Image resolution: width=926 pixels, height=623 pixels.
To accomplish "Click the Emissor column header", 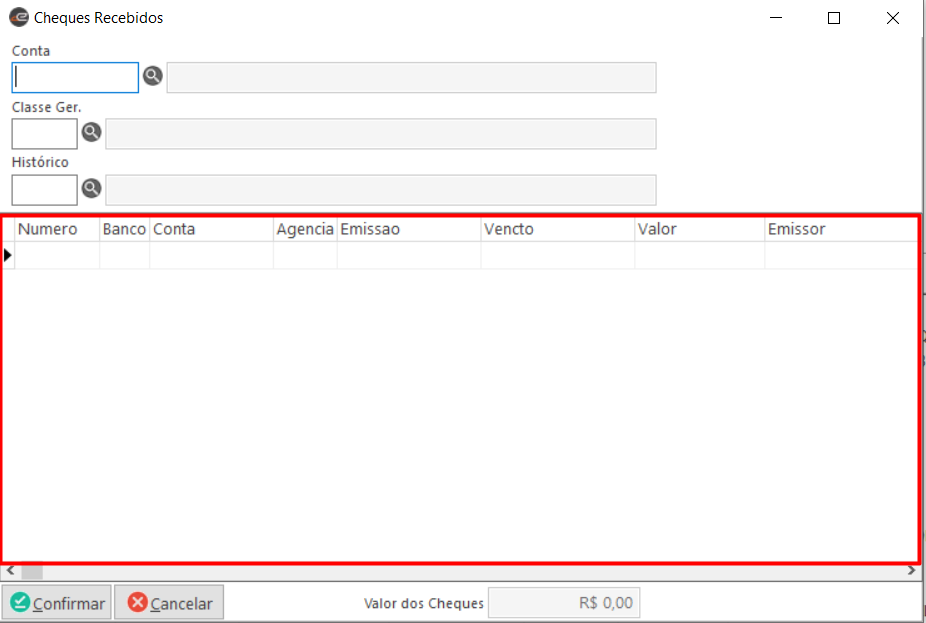I will (x=840, y=229).
